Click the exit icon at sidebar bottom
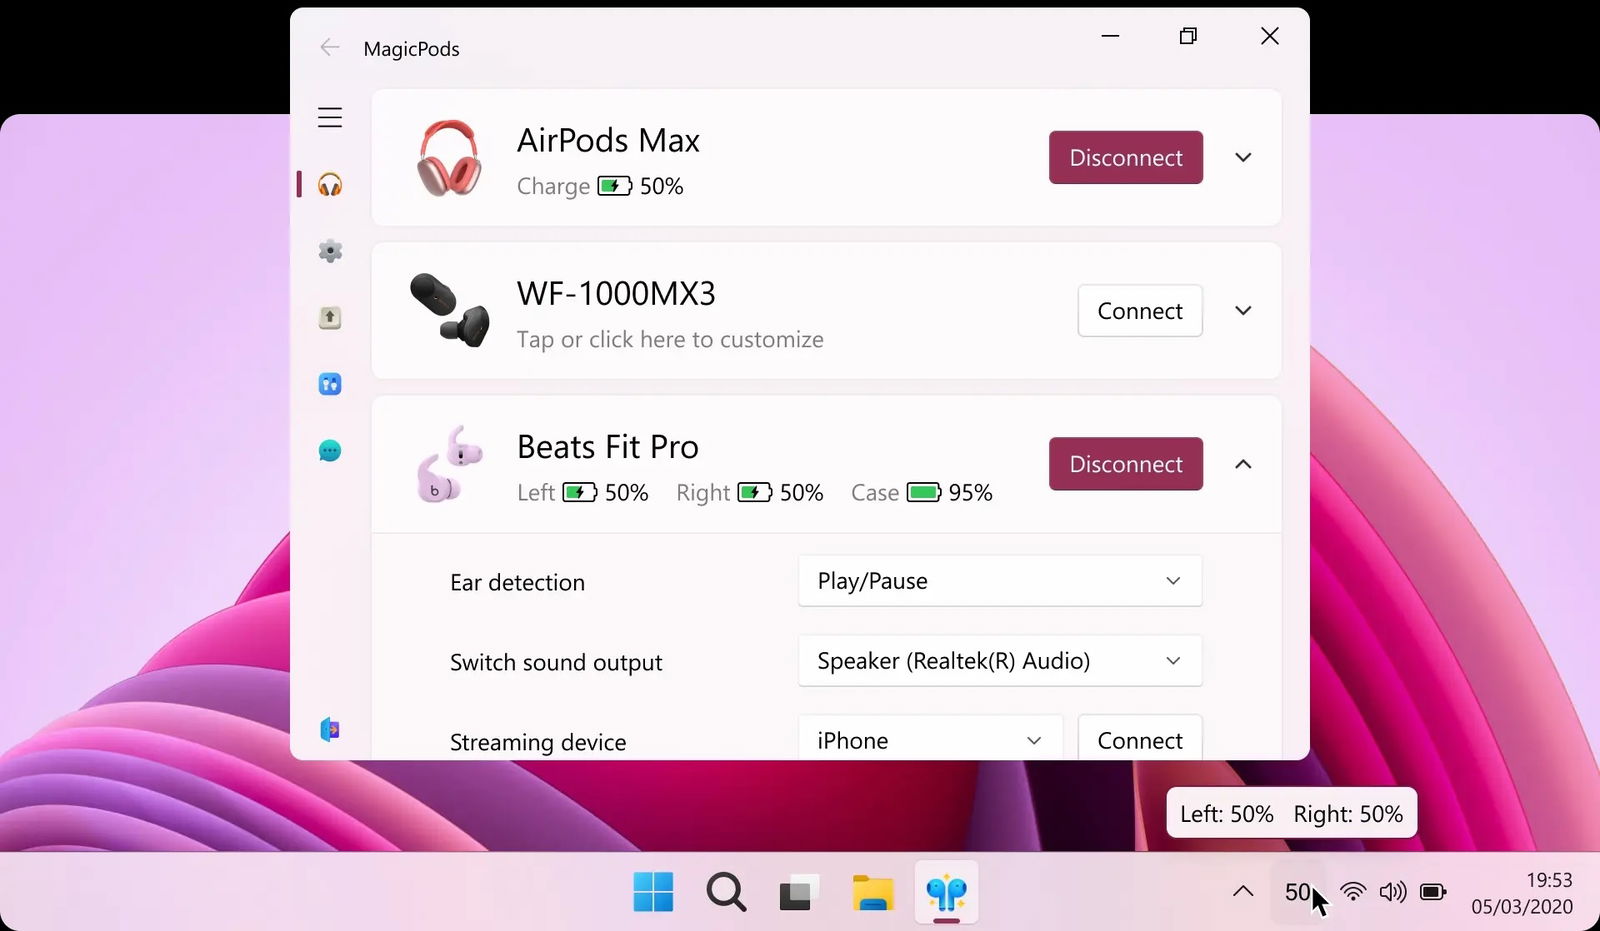Viewport: 1600px width, 931px height. tap(330, 728)
